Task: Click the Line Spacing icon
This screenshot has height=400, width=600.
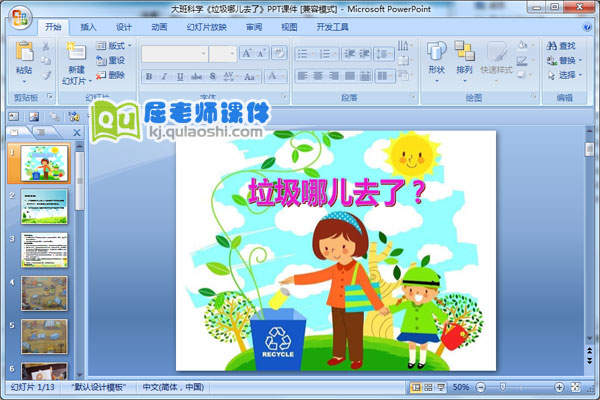Action: (382, 54)
